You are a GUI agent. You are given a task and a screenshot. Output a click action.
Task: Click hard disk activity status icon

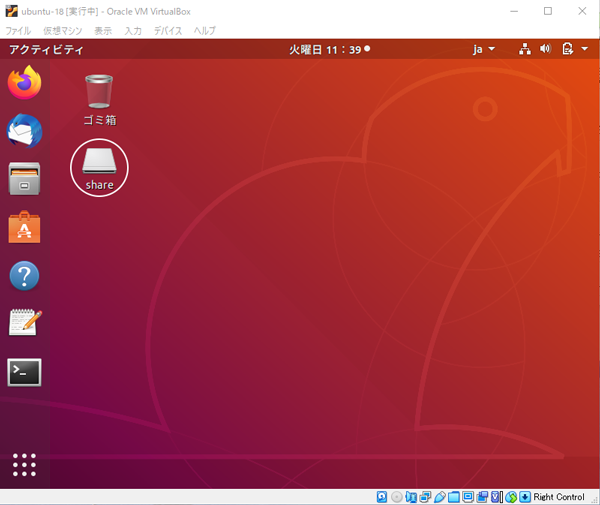click(382, 497)
